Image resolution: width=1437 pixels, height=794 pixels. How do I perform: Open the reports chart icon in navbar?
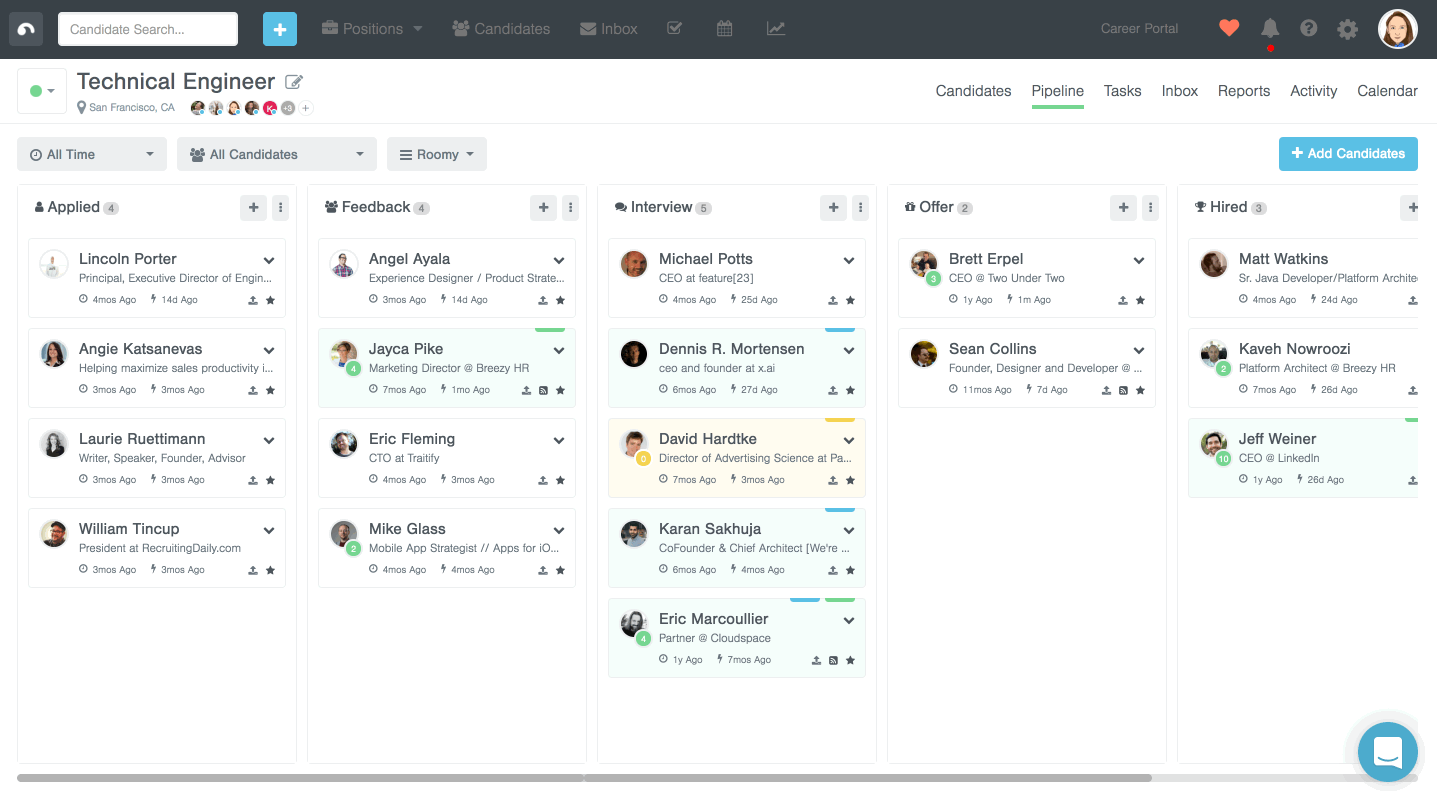point(776,28)
